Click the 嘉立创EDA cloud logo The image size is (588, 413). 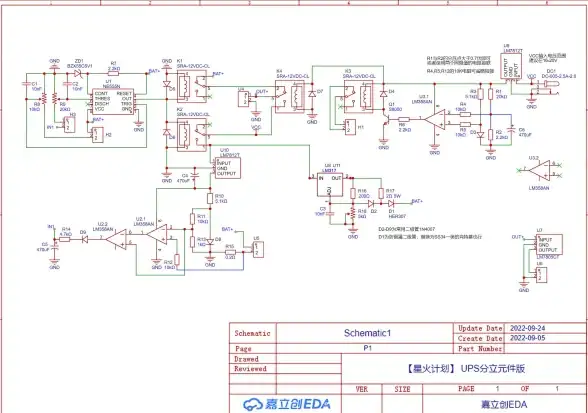(x=287, y=404)
